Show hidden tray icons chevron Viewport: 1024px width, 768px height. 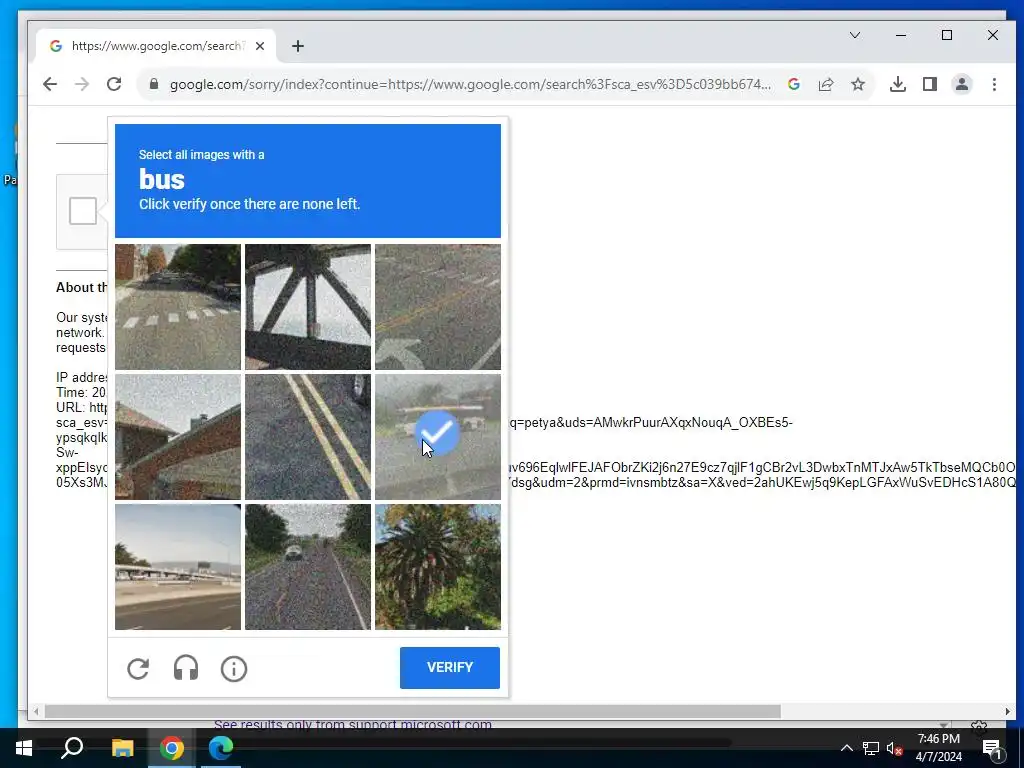(846, 748)
